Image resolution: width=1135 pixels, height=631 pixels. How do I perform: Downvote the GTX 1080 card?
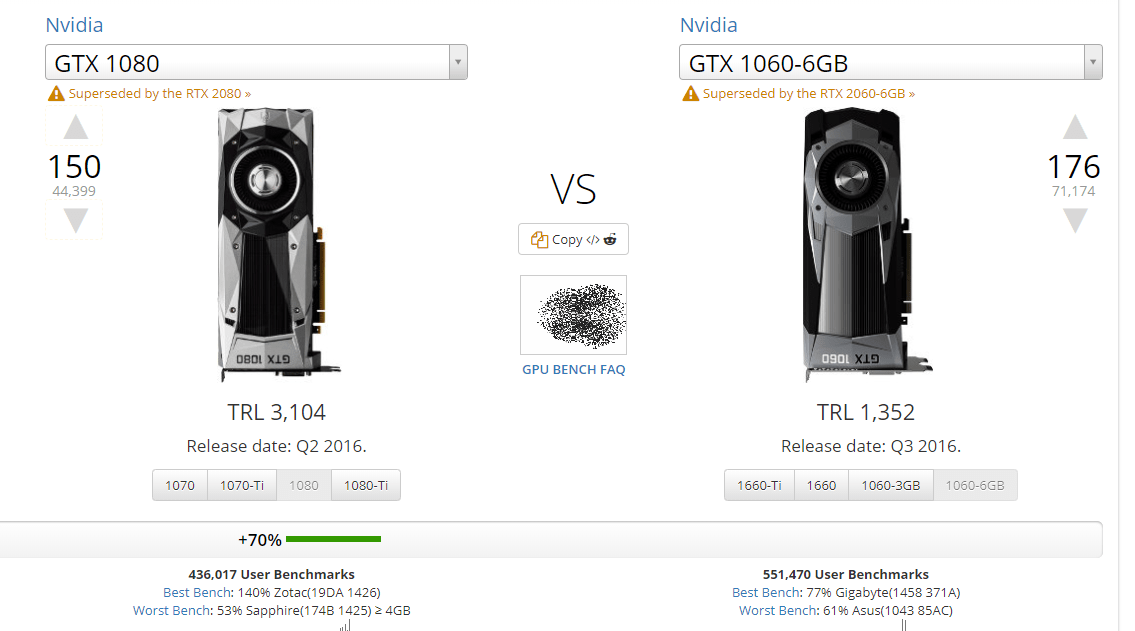[x=76, y=220]
